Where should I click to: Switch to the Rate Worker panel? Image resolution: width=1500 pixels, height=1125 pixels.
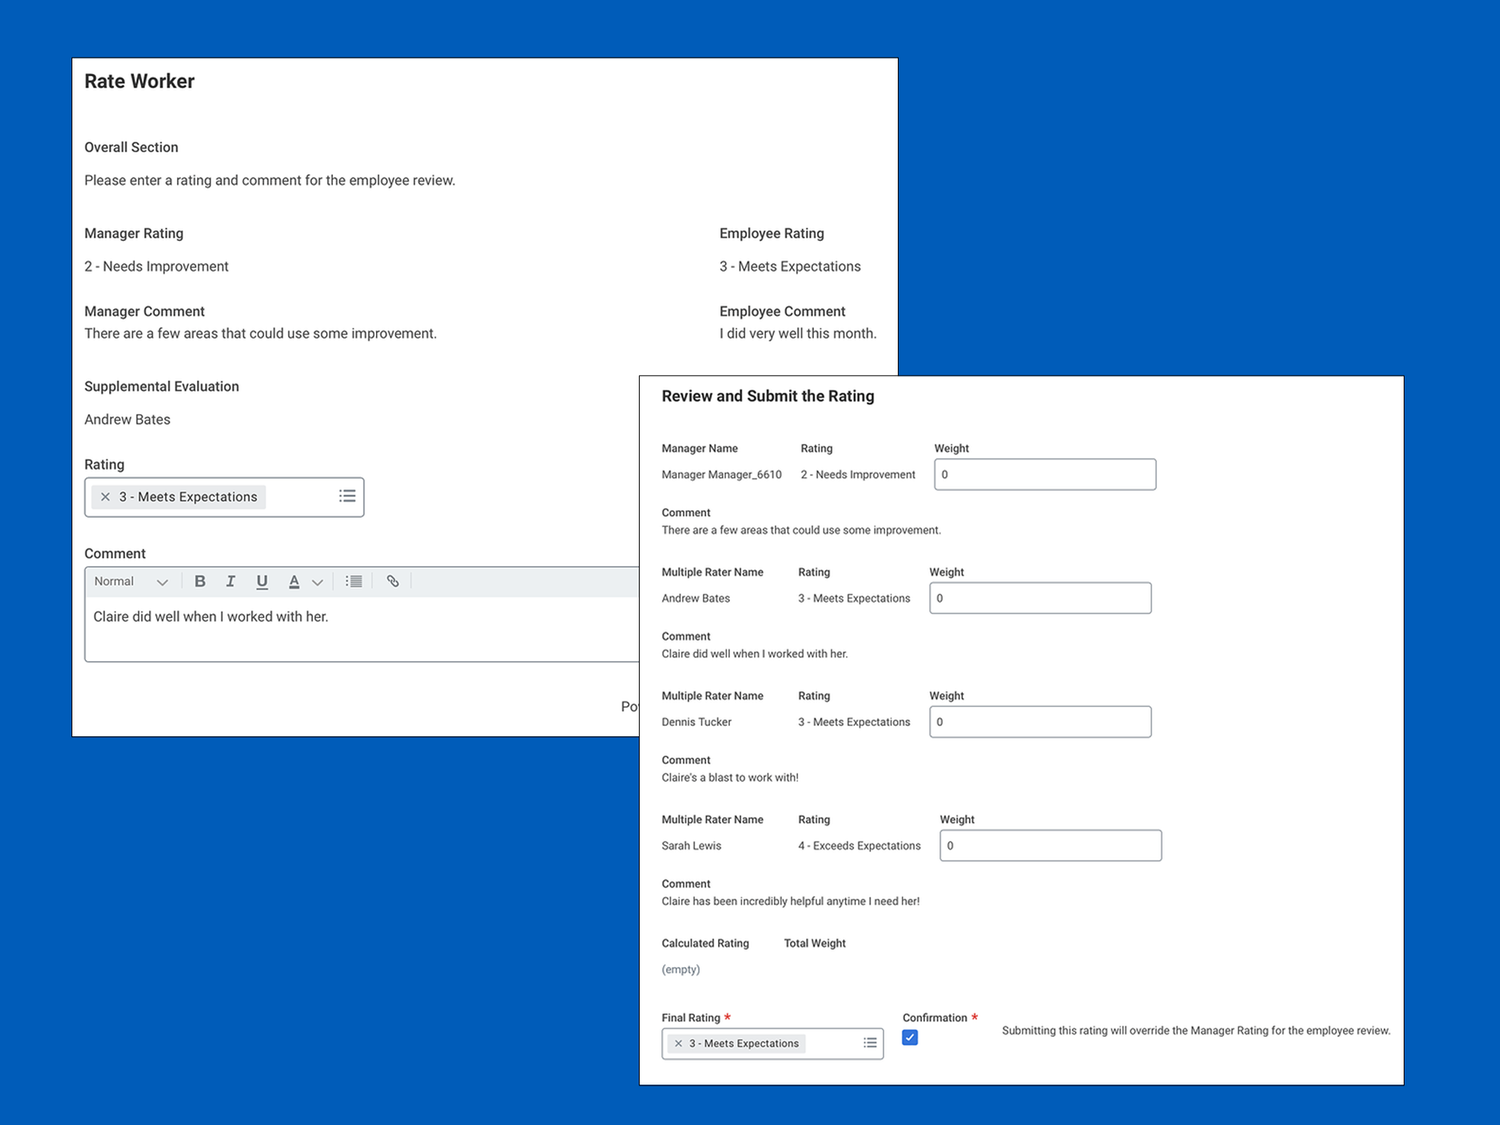[139, 81]
